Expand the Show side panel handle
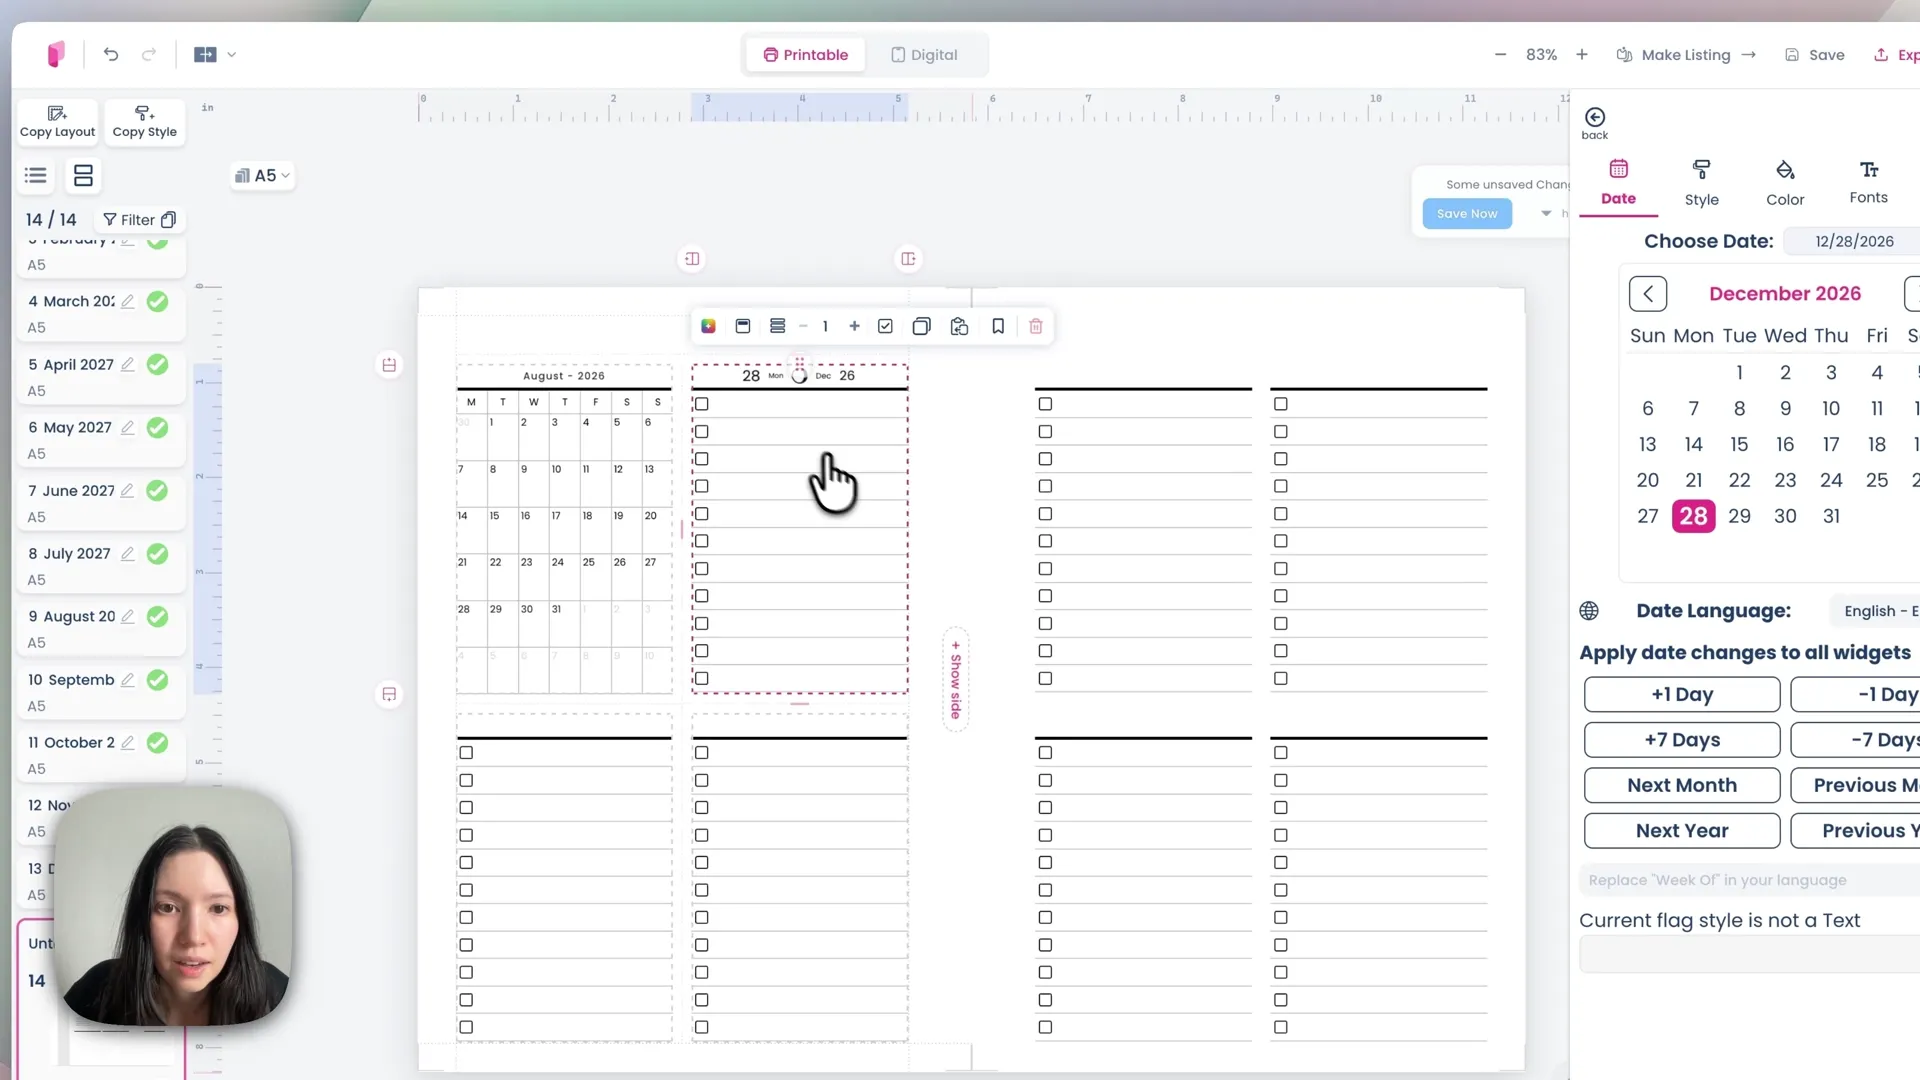Screen dimensions: 1920x1080 955,680
